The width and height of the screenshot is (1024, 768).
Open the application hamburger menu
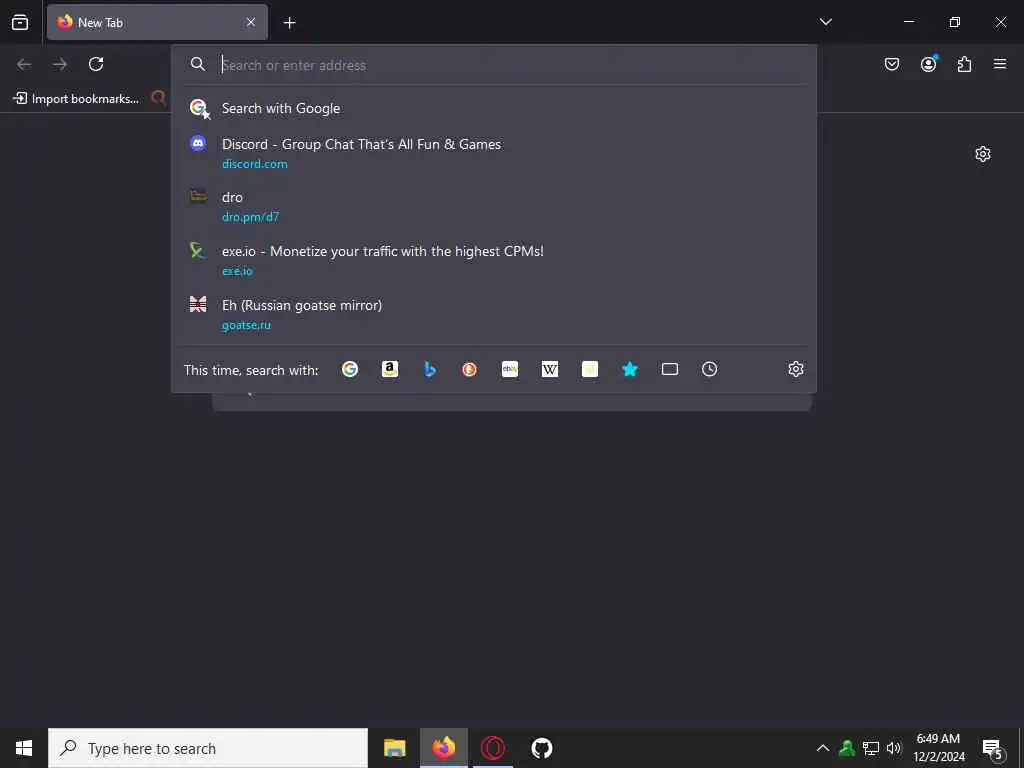point(1000,64)
